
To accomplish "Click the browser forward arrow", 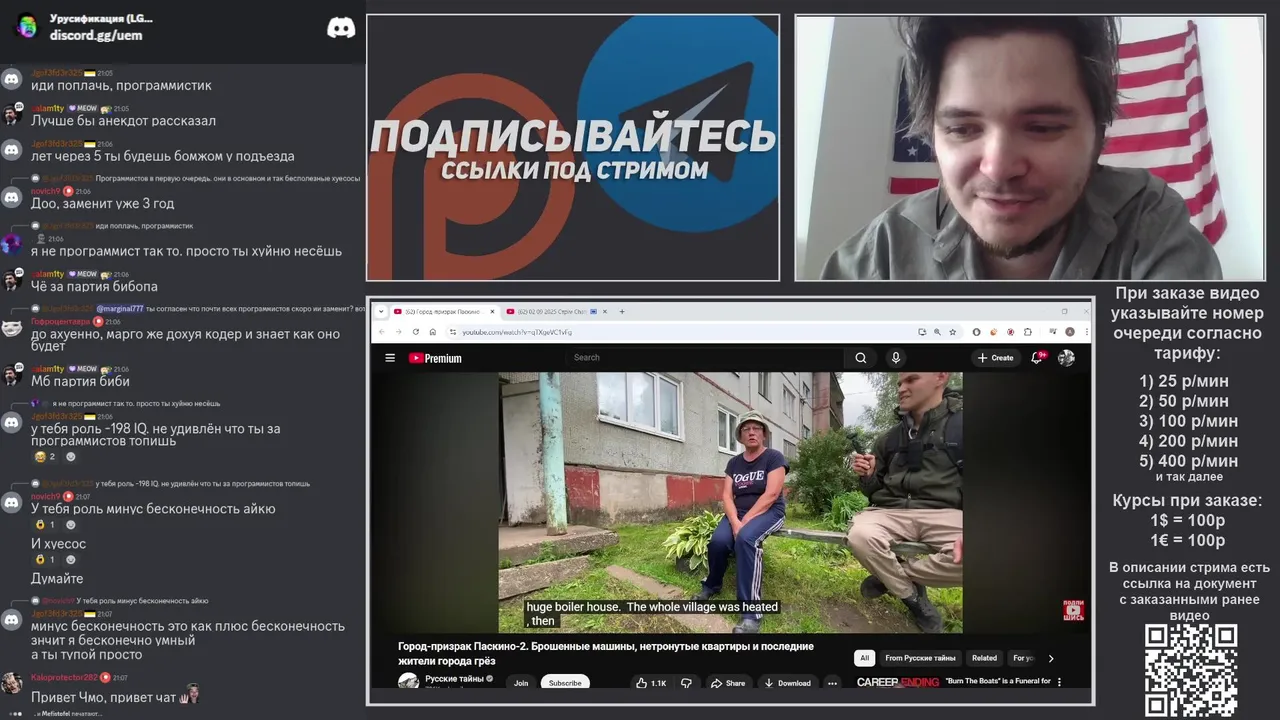I will [x=398, y=332].
